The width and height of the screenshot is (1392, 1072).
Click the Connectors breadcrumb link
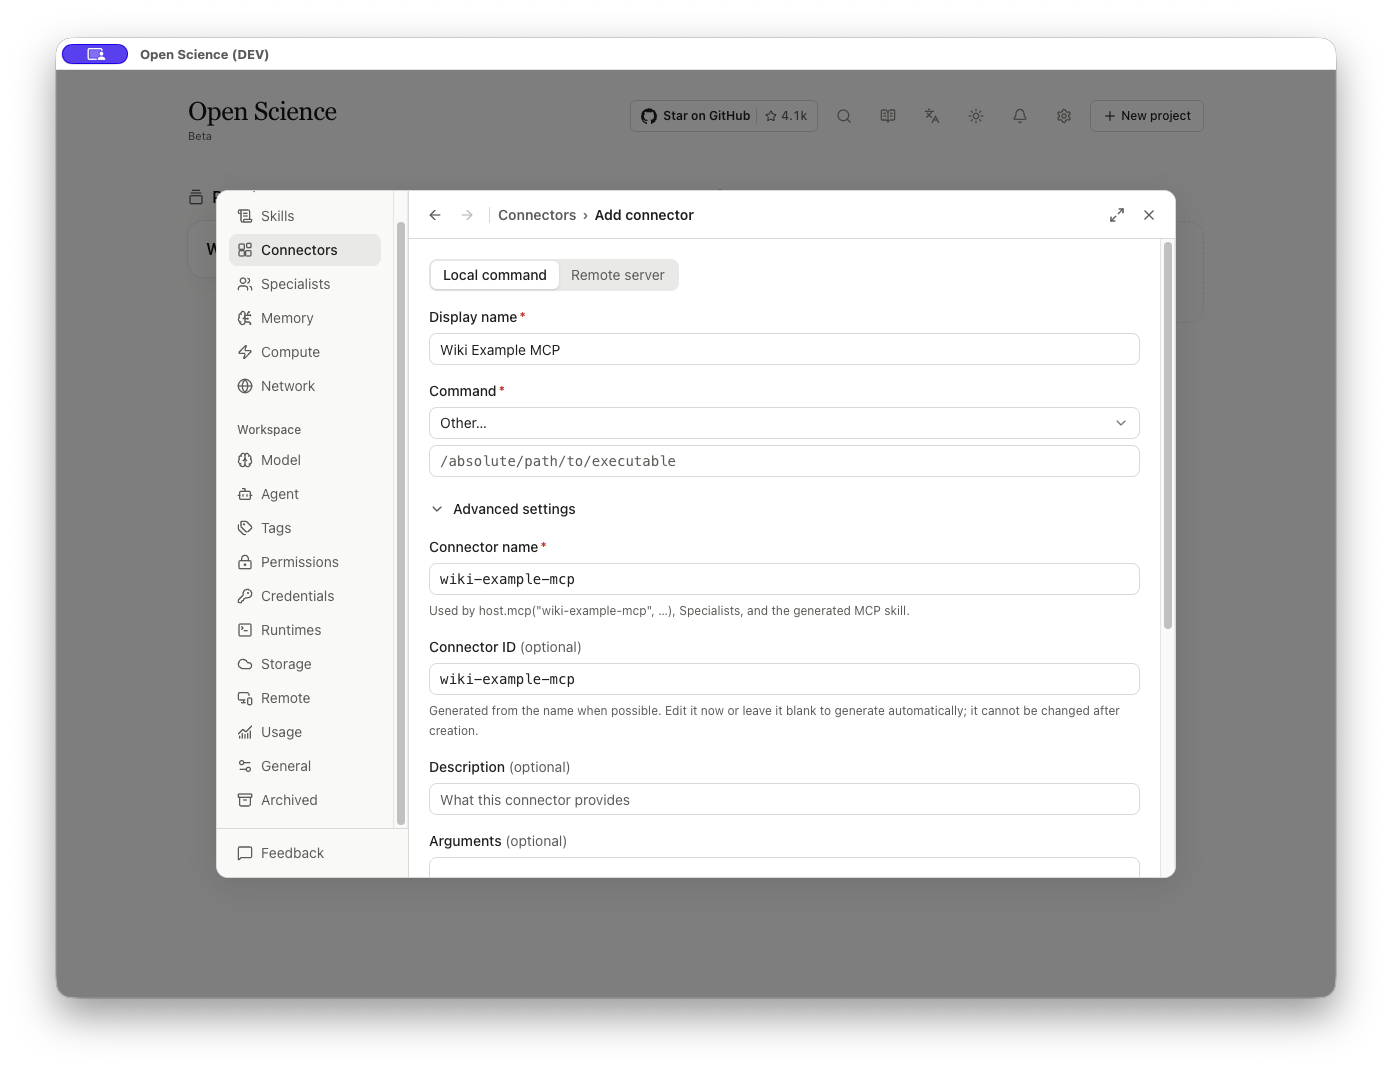(x=537, y=215)
